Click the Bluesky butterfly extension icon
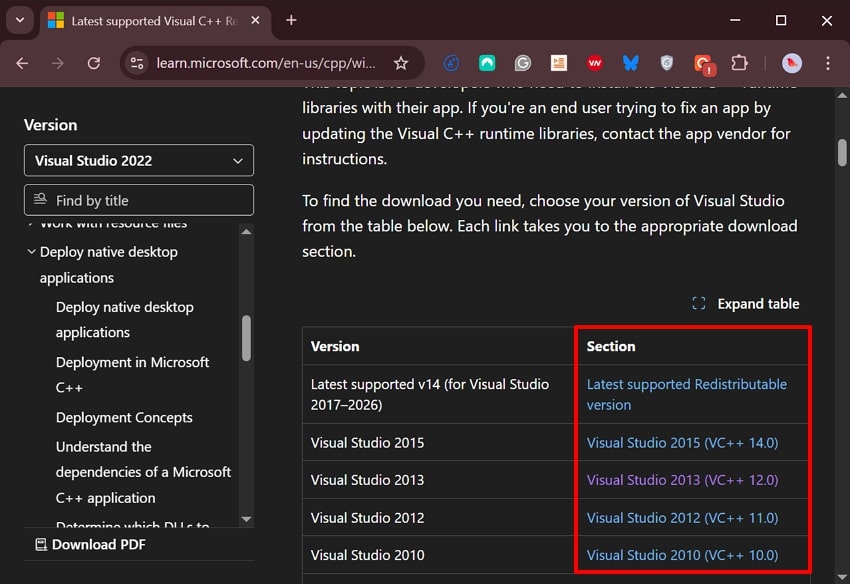This screenshot has height=584, width=850. tap(631, 62)
